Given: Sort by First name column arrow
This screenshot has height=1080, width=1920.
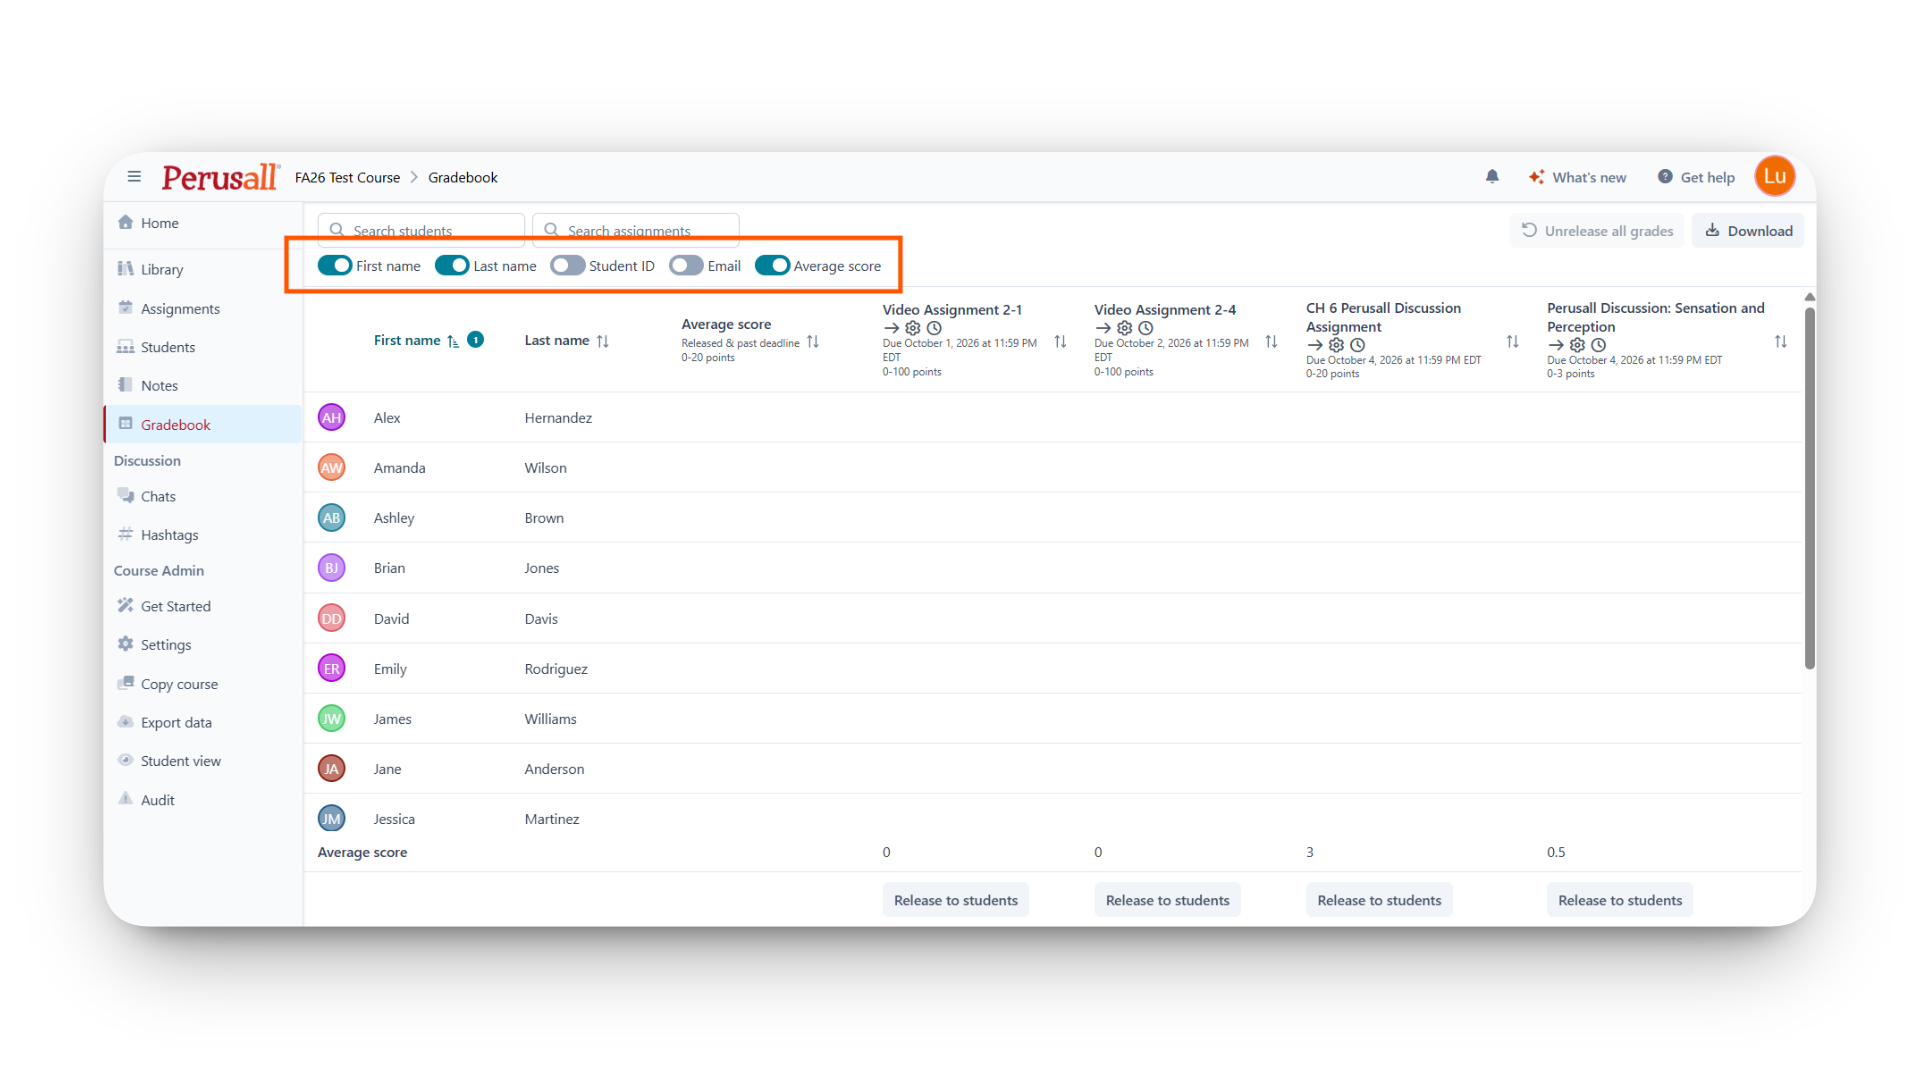Looking at the screenshot, I should (453, 341).
